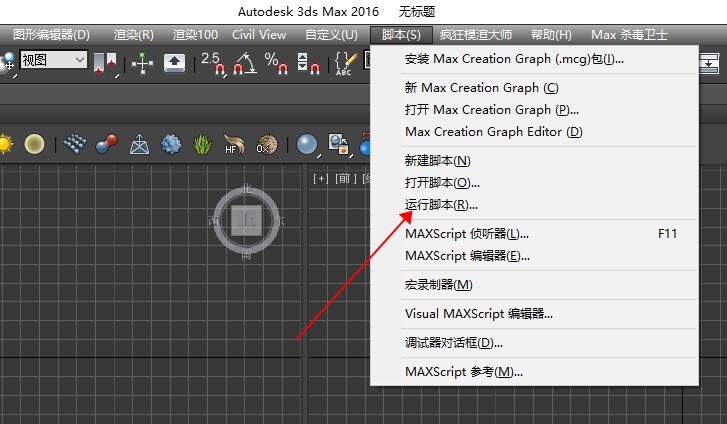The image size is (727, 424).
Task: Click the ViewCube front face
Action: [246, 220]
